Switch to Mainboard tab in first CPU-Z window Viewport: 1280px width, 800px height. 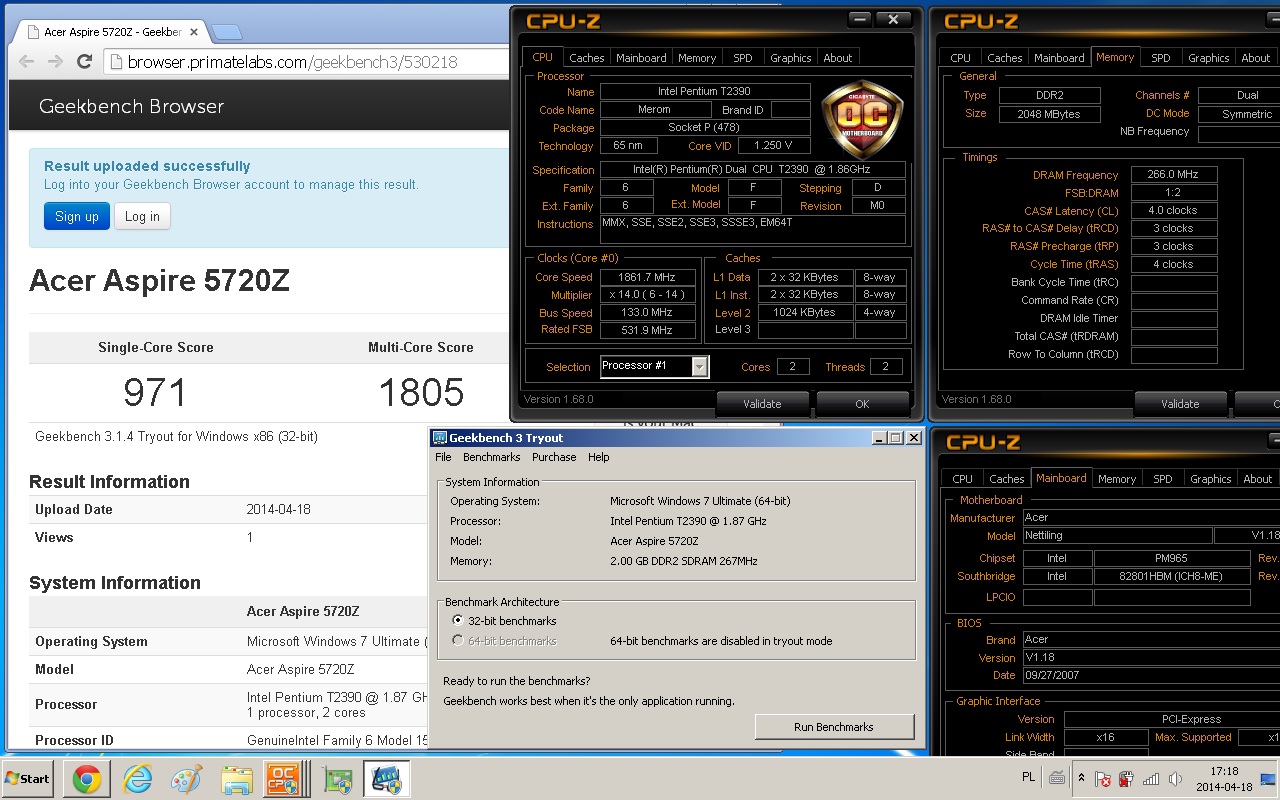click(x=641, y=58)
